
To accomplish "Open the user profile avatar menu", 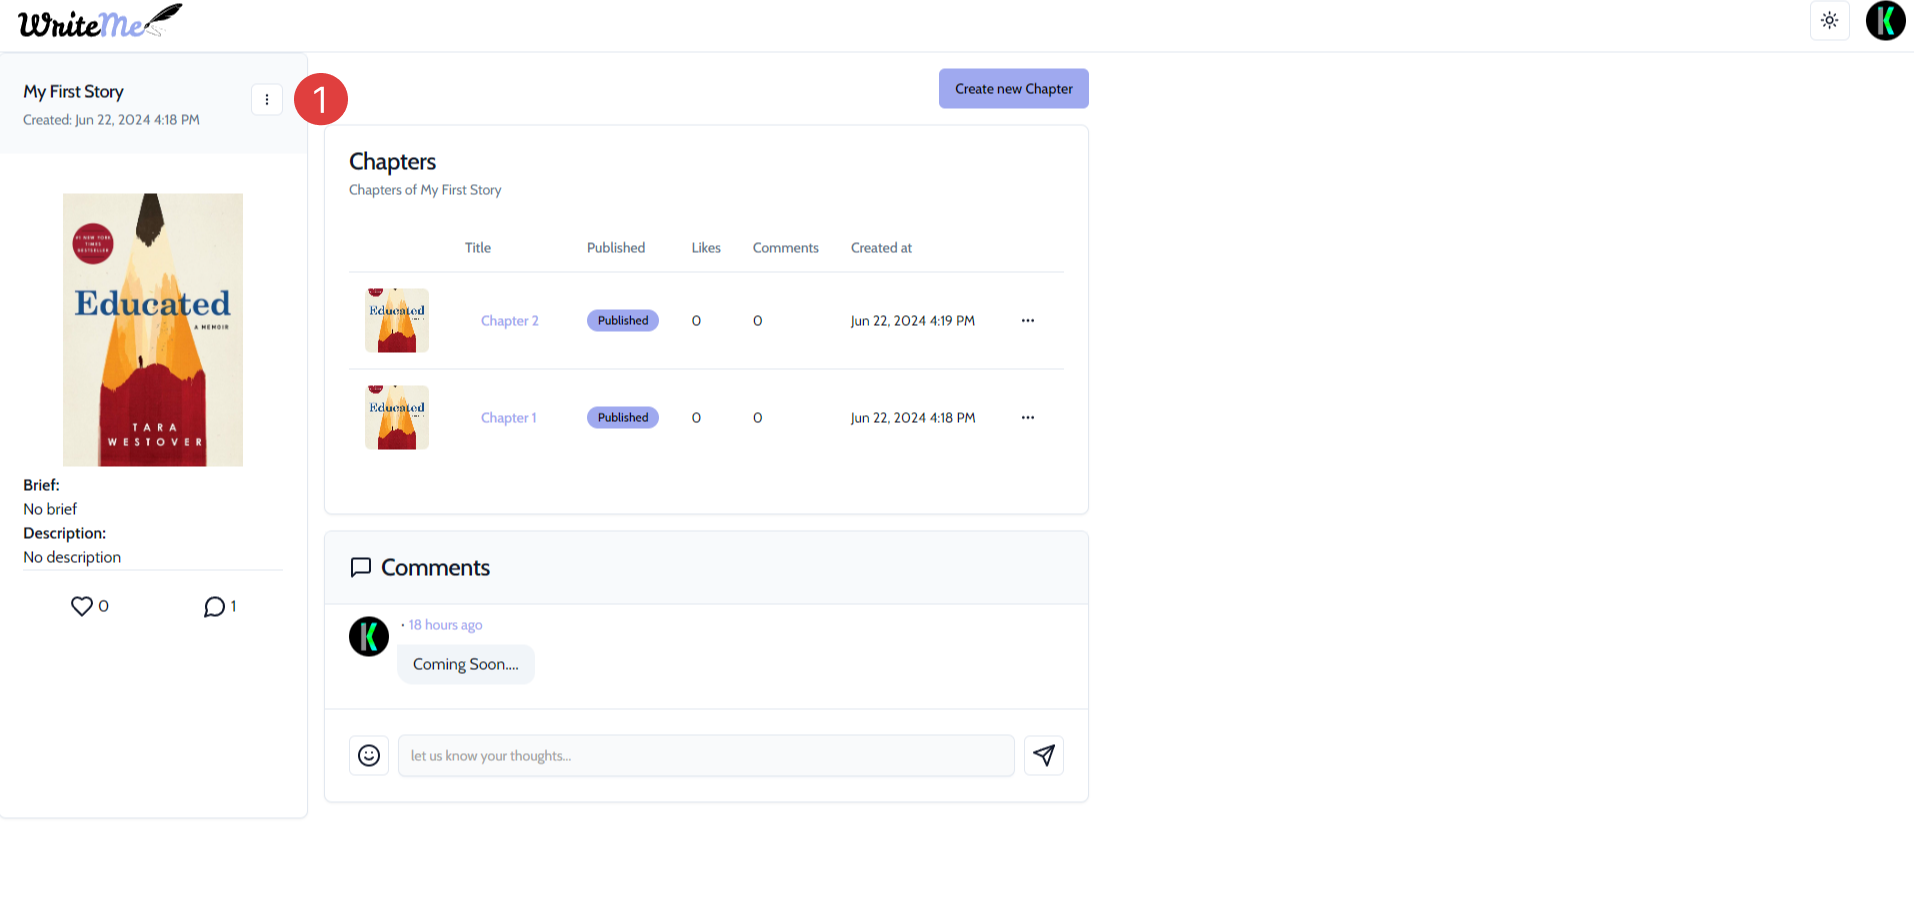I will (x=1885, y=21).
